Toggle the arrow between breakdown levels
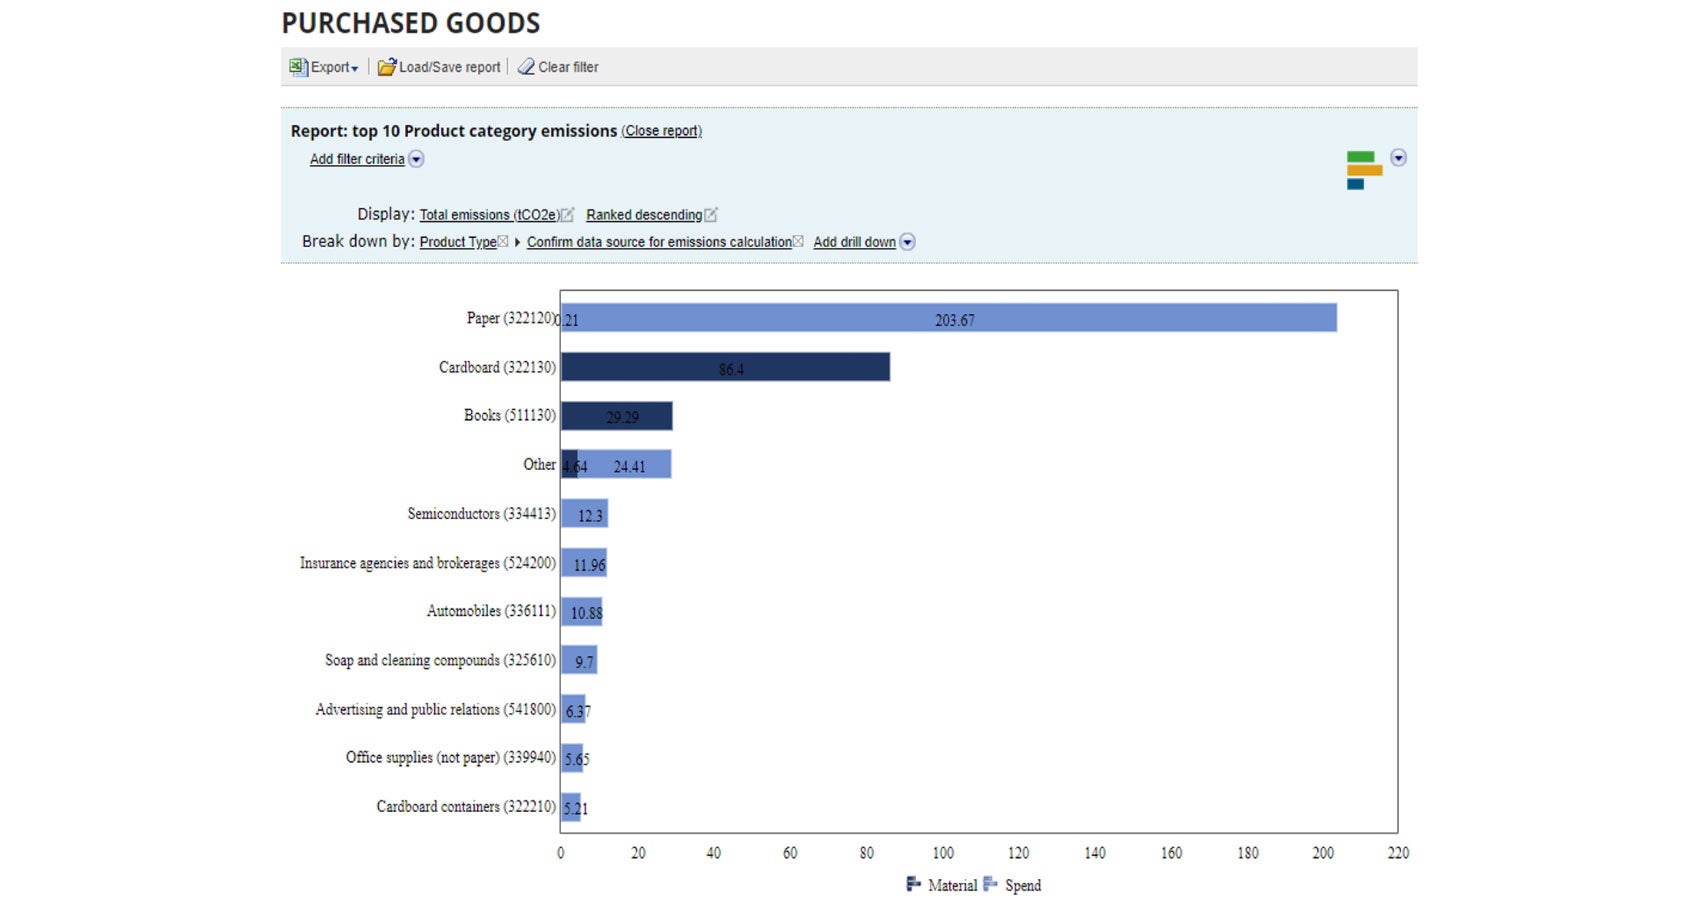Viewport: 1700px width, 900px height. pos(518,242)
